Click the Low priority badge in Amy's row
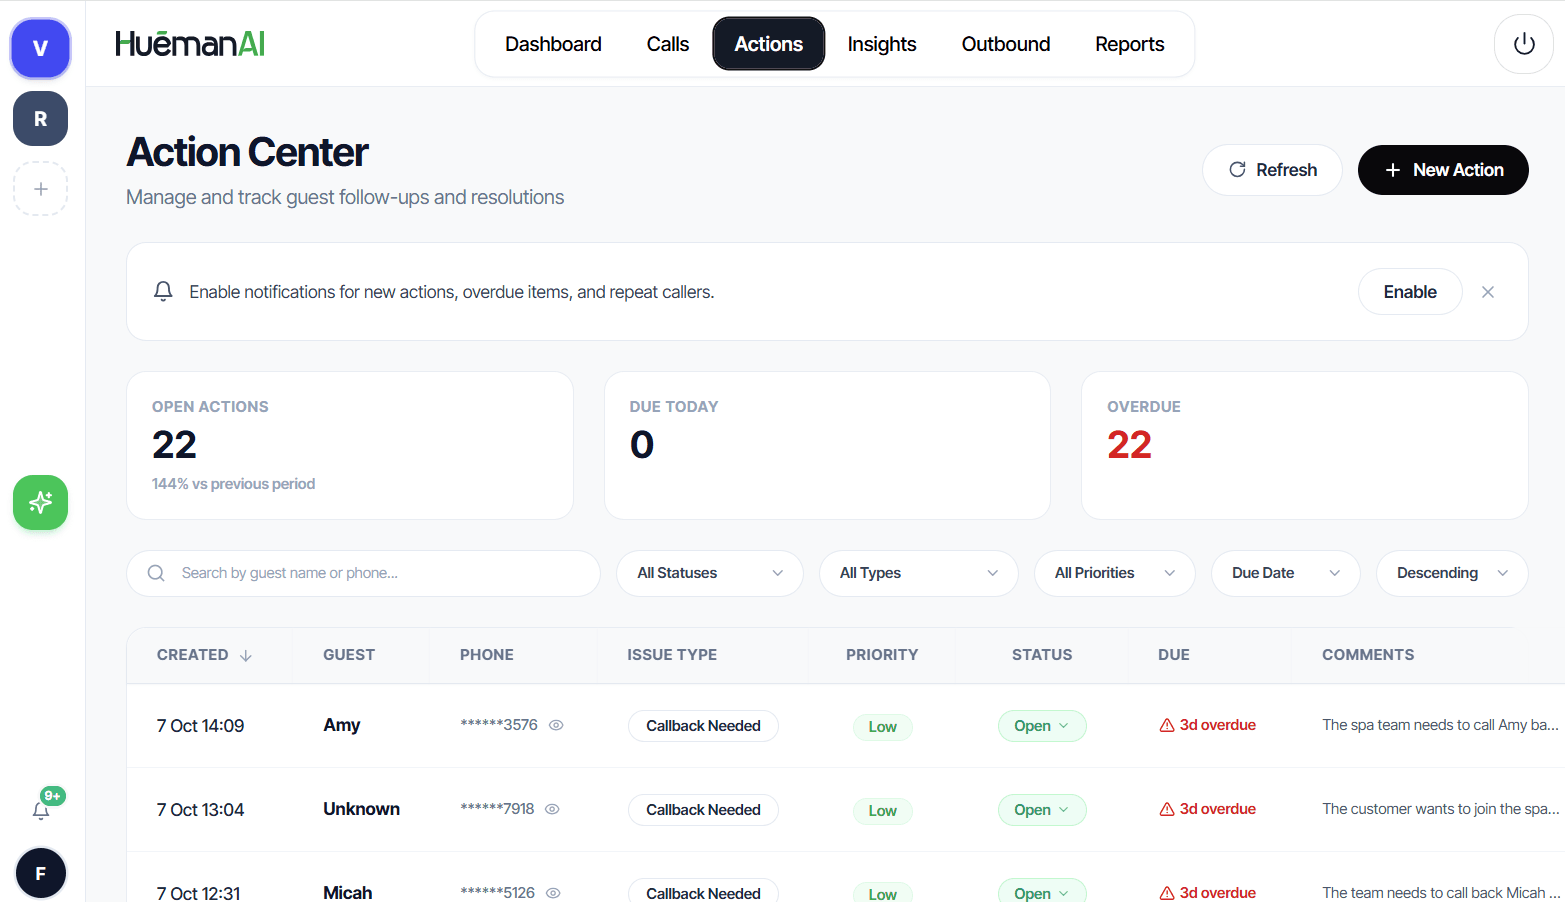 click(x=883, y=727)
